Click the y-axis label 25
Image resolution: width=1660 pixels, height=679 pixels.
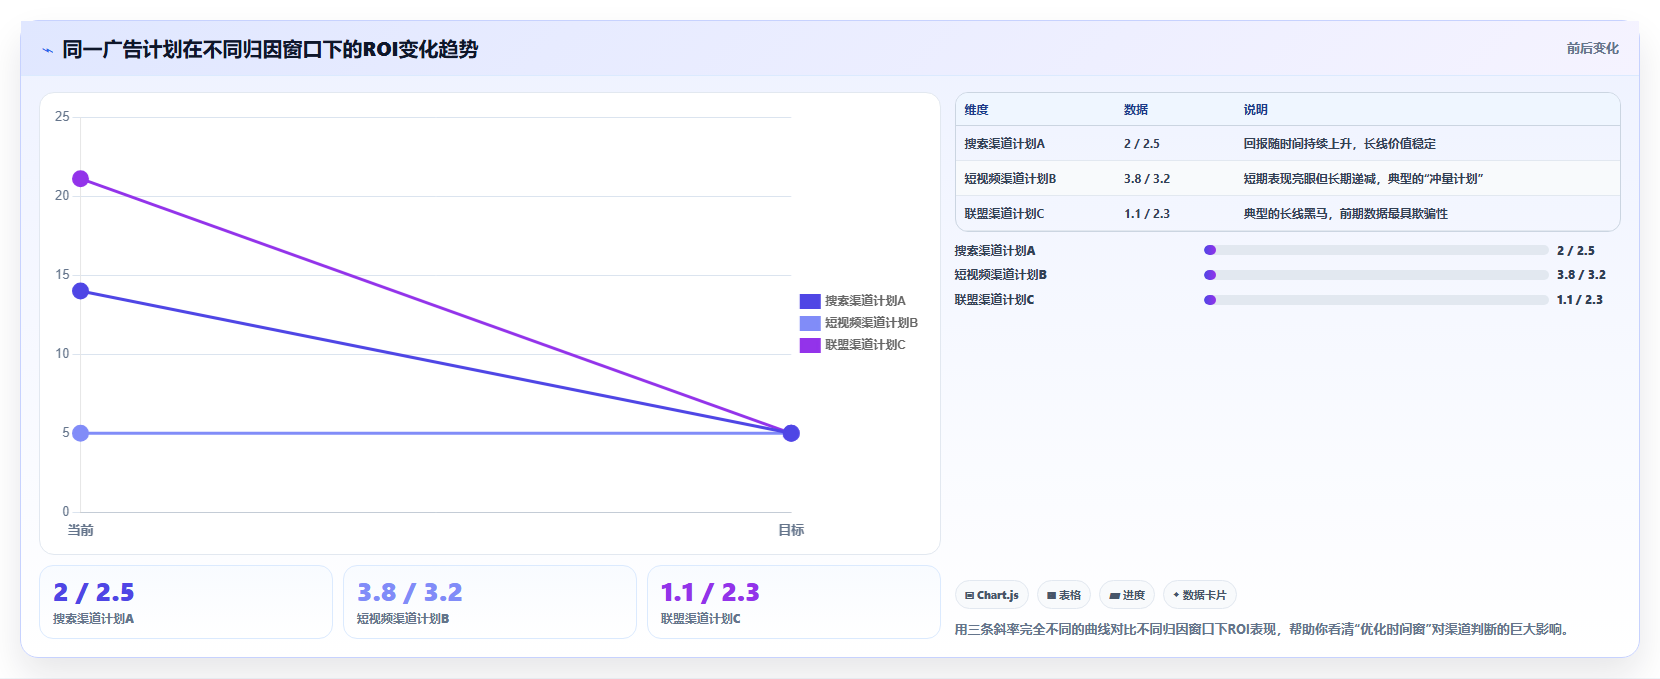(62, 117)
